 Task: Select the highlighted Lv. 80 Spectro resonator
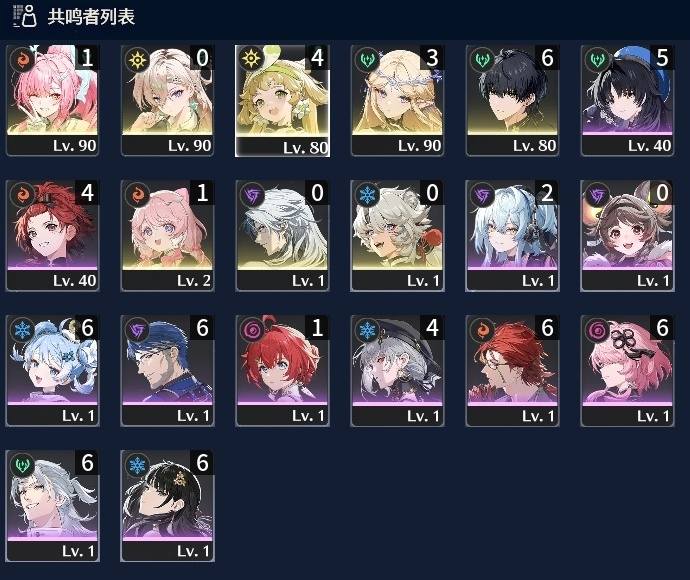coord(283,101)
